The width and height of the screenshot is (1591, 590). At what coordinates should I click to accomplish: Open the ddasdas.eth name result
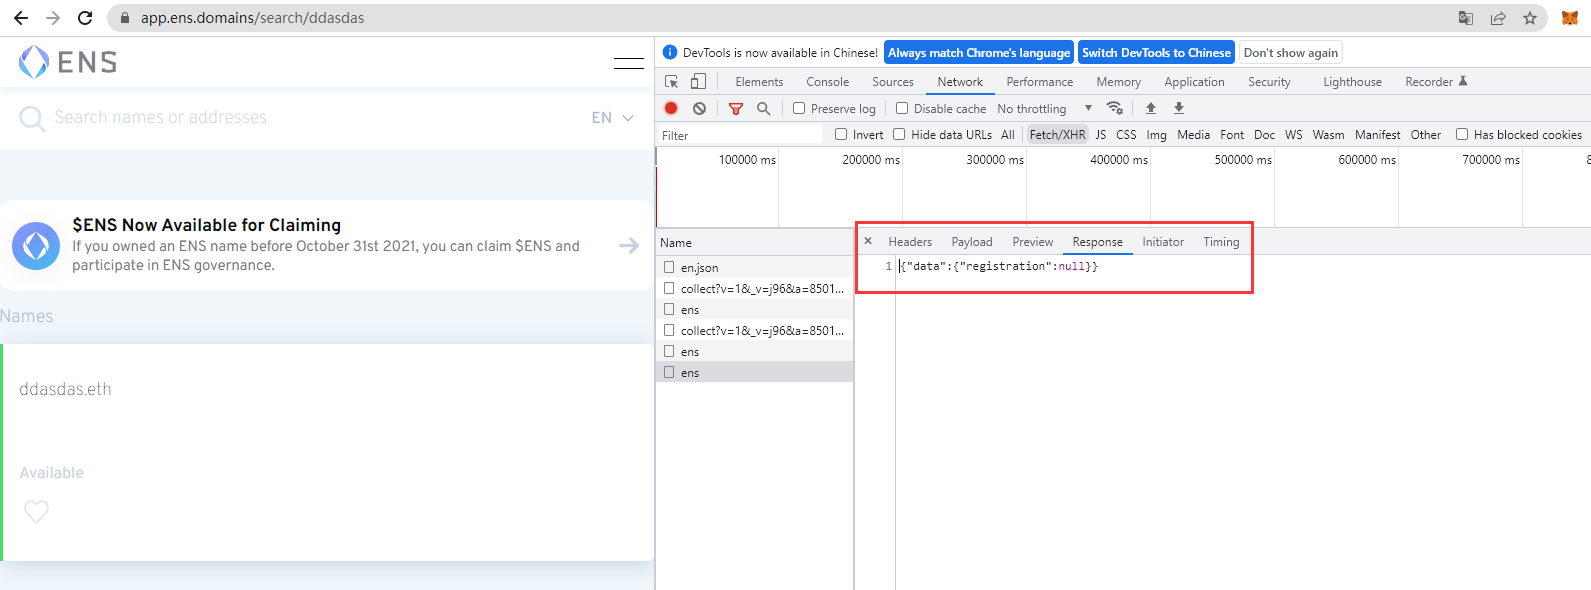point(65,389)
